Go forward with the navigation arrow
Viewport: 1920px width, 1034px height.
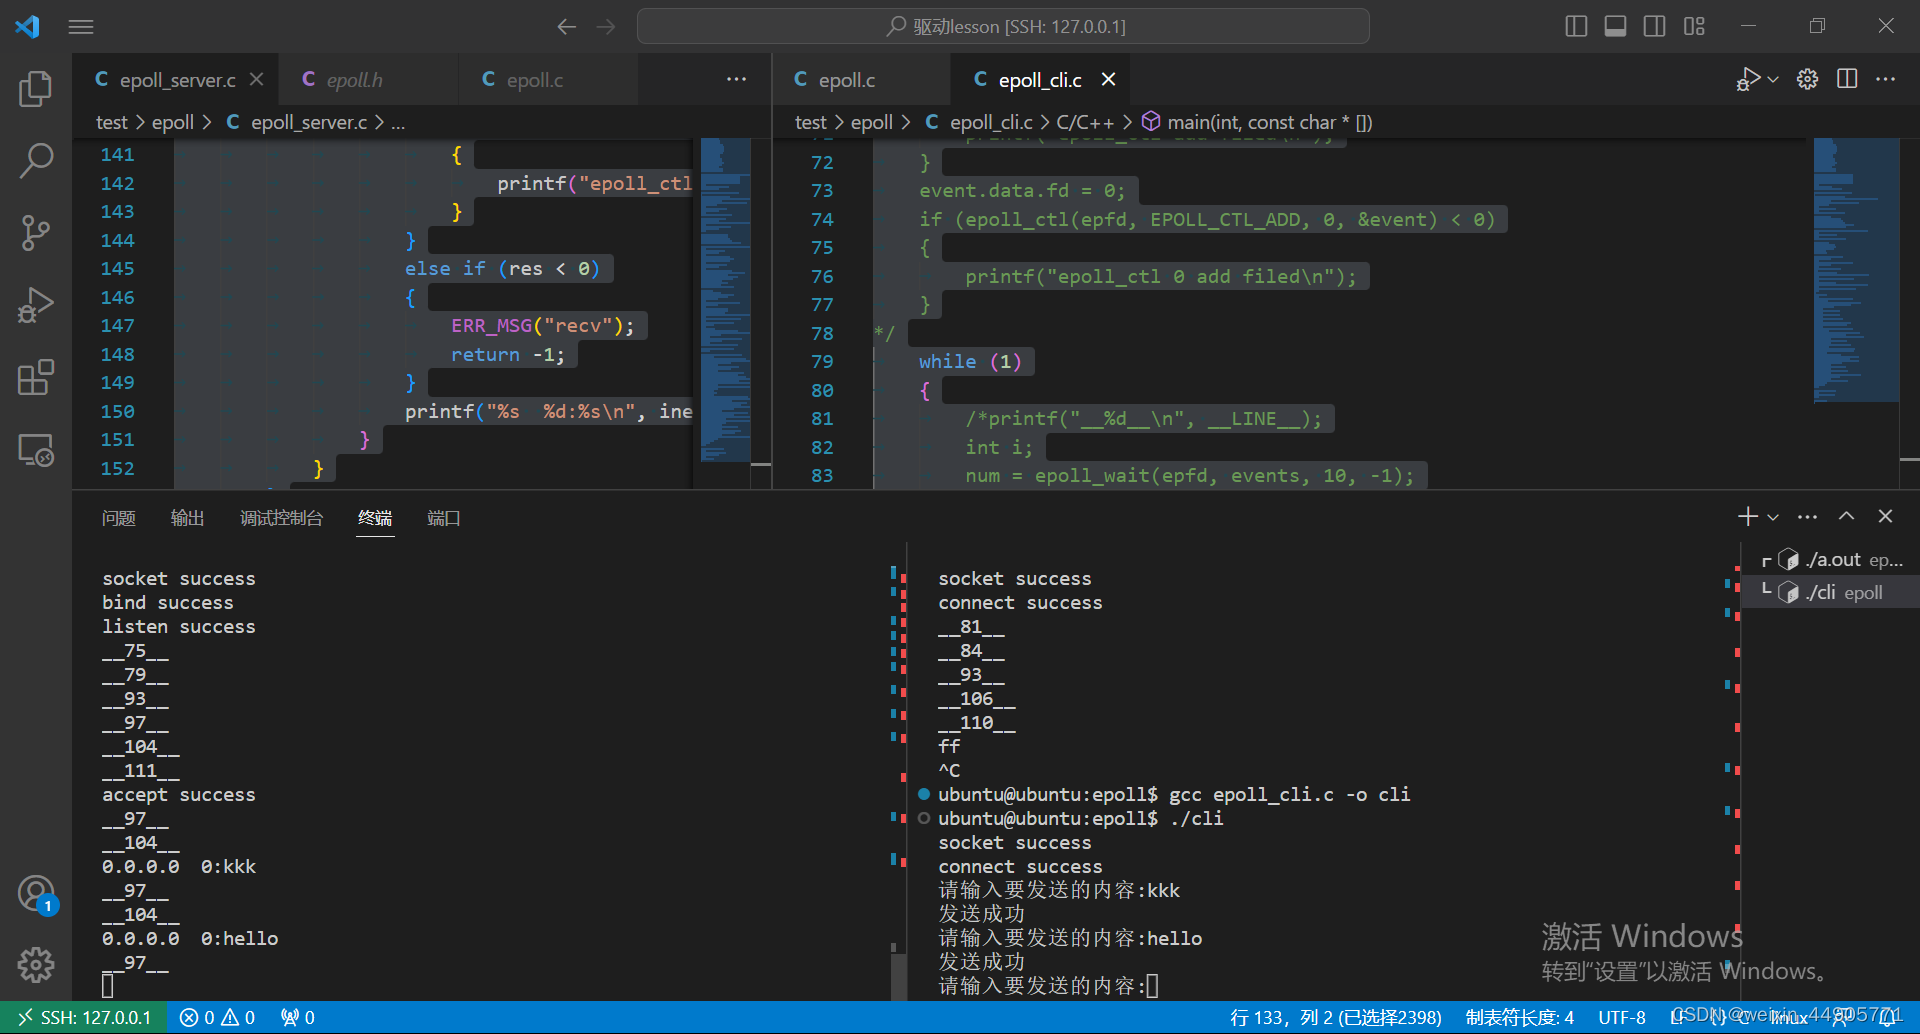pos(606,27)
